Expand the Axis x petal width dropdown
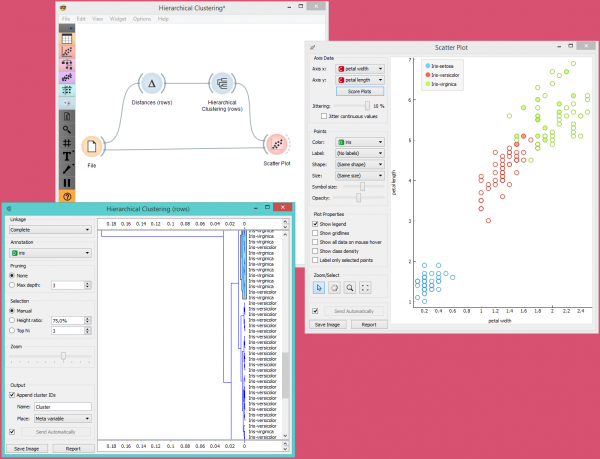 (x=362, y=67)
